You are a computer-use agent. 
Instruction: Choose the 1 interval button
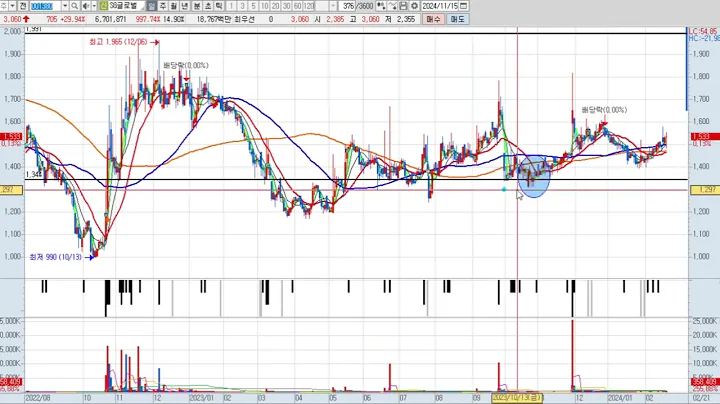point(231,6)
